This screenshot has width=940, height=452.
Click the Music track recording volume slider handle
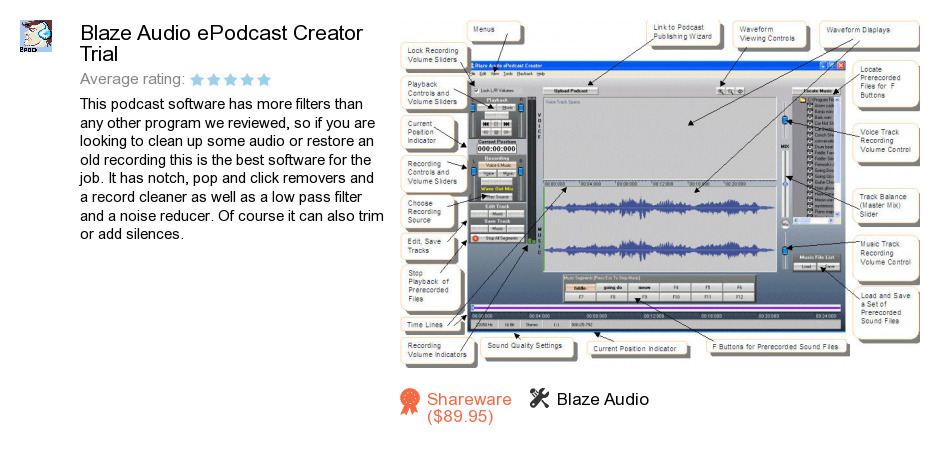[x=785, y=250]
